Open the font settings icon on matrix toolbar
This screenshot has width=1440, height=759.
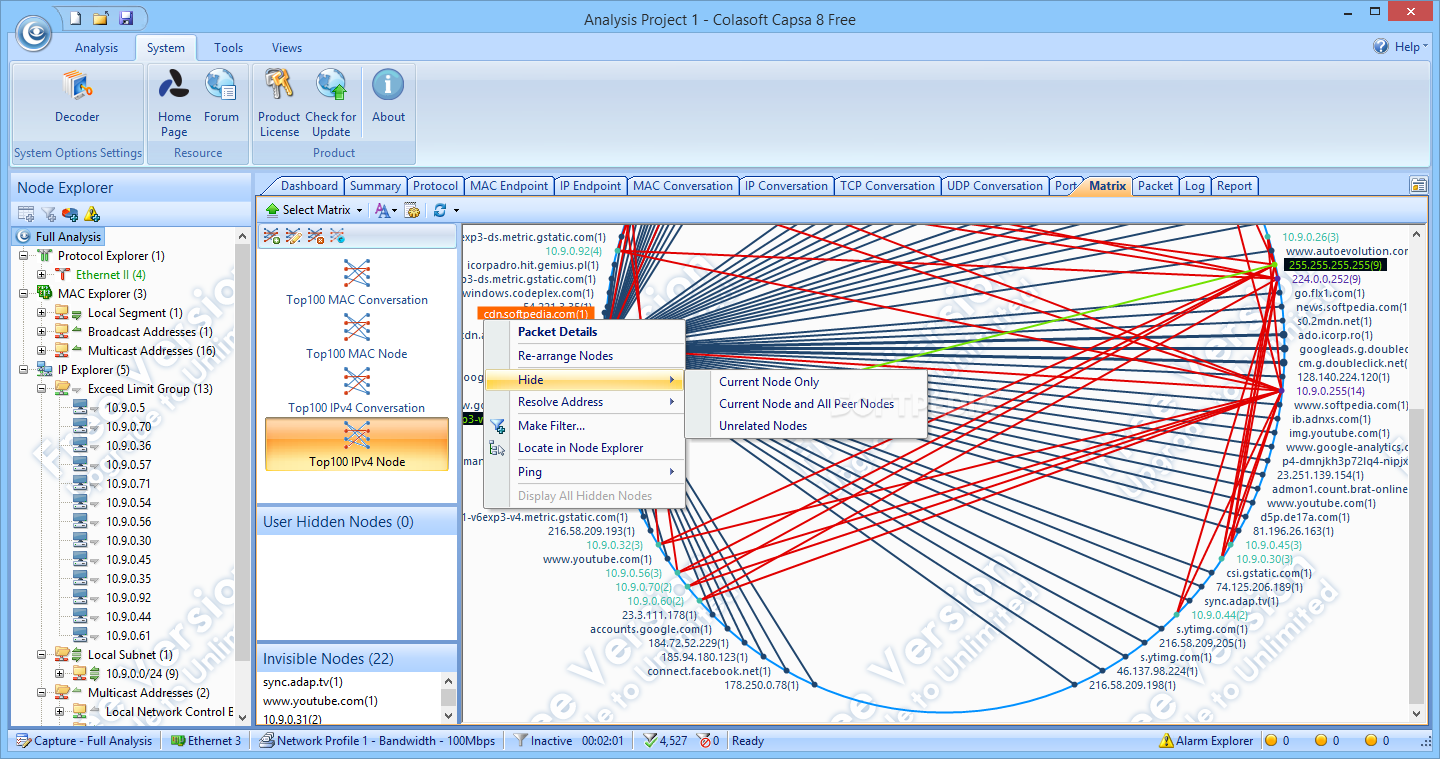(384, 210)
